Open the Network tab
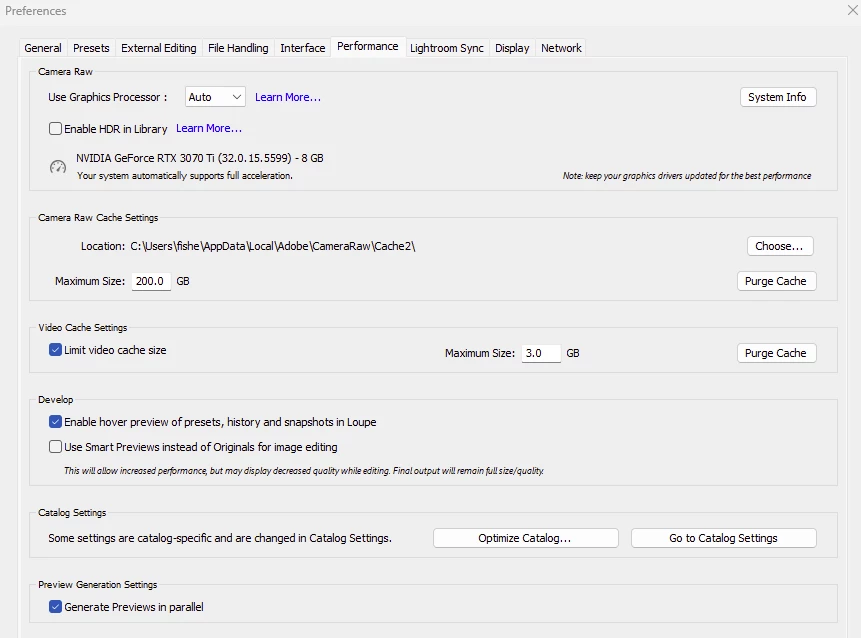Screen dimensions: 861x638 coord(561,48)
